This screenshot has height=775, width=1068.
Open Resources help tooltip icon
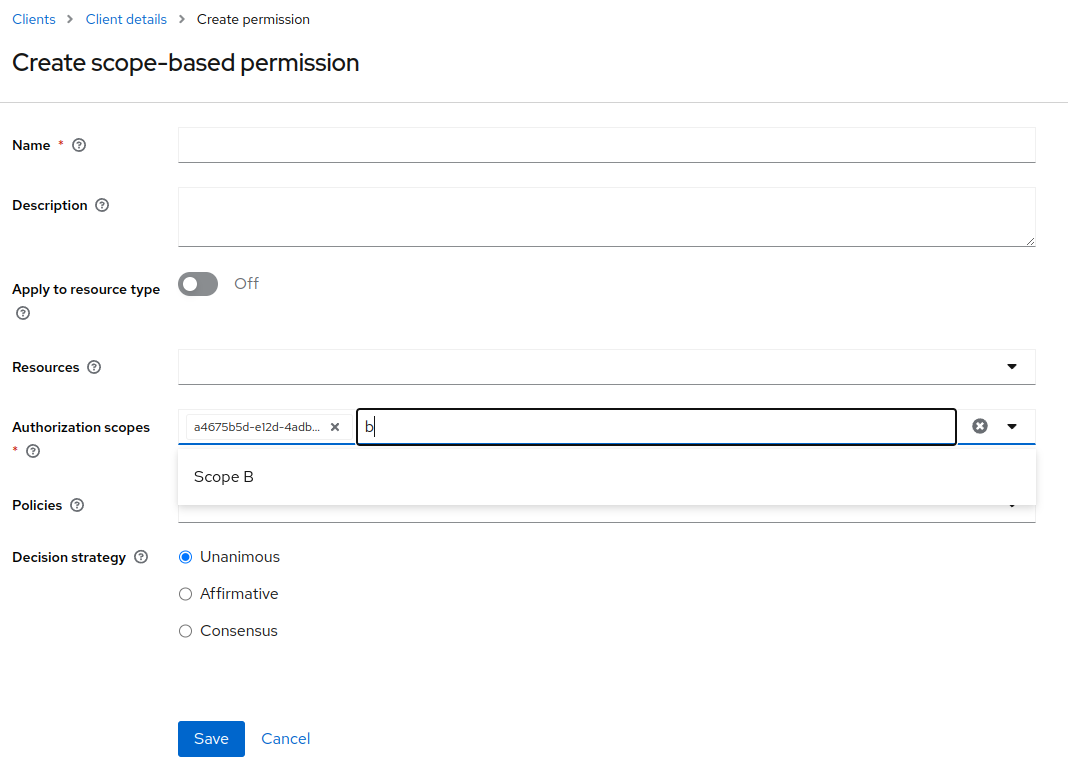click(94, 367)
